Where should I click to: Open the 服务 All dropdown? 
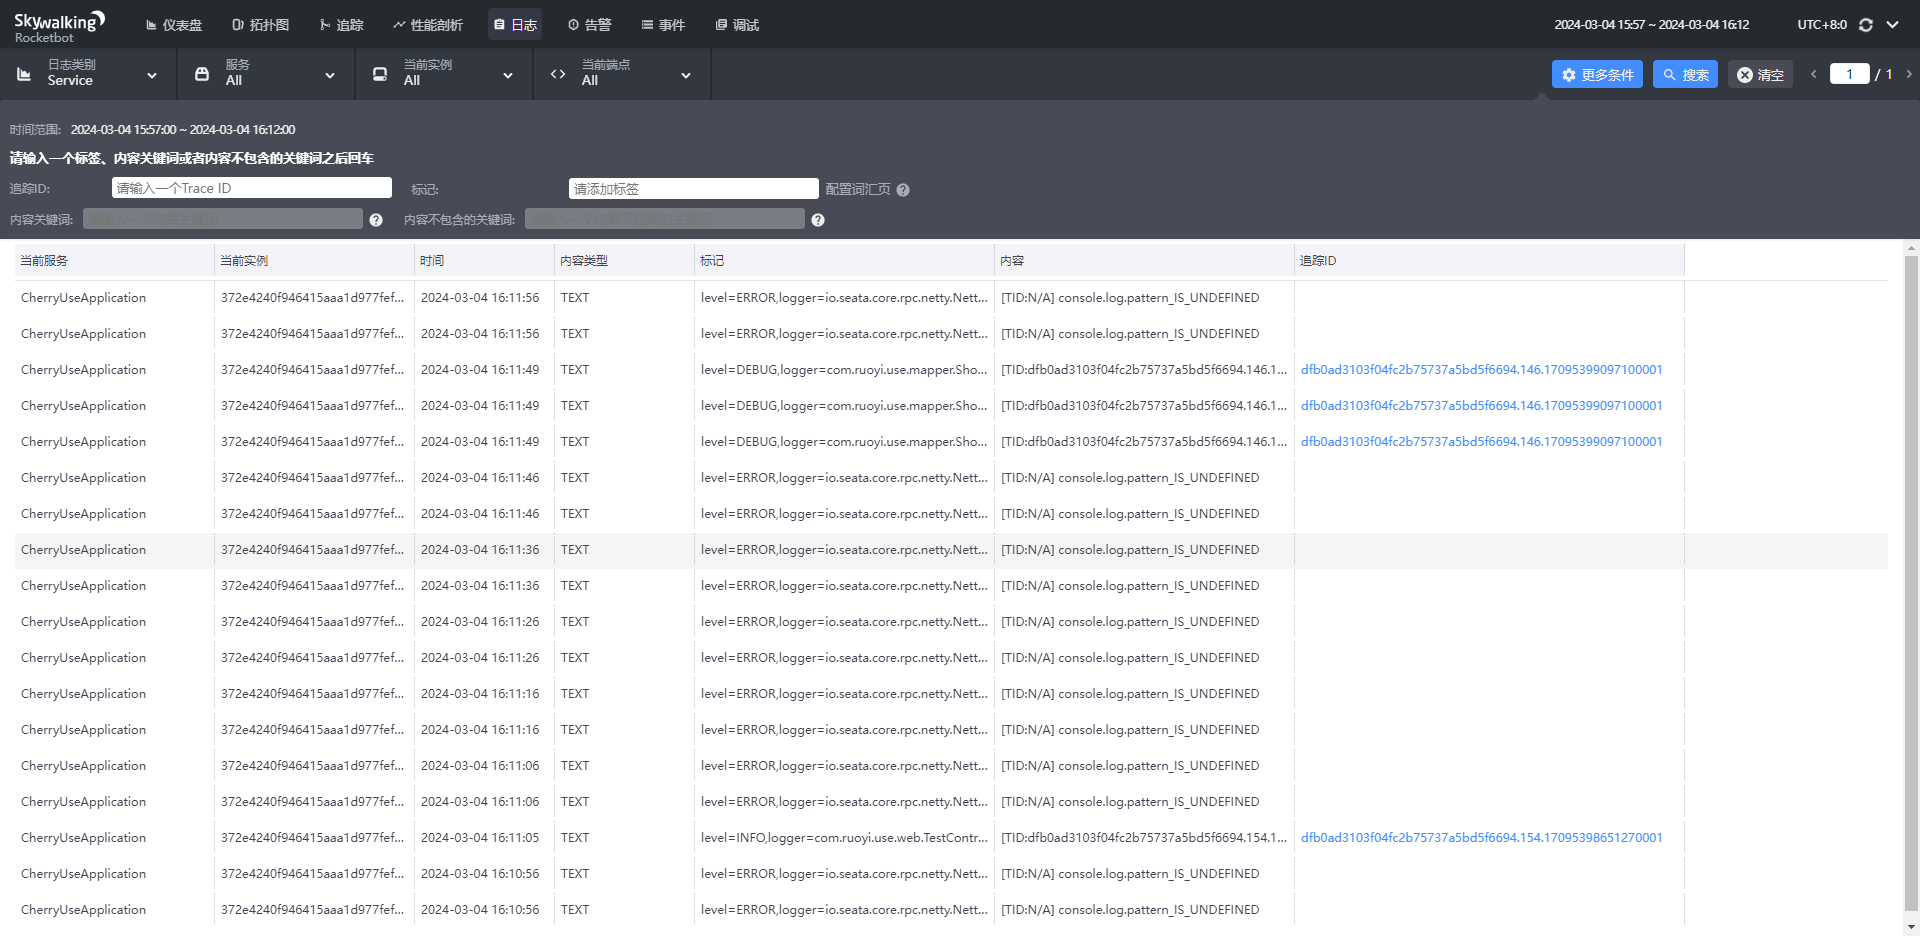pyautogui.click(x=266, y=73)
